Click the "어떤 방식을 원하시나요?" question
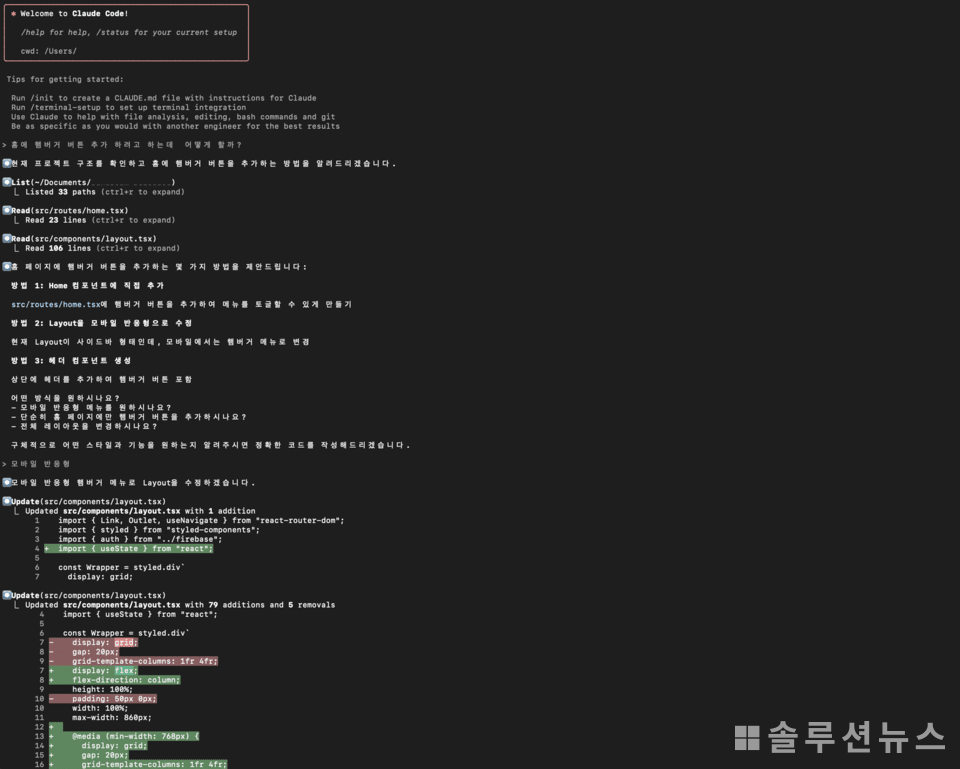The width and height of the screenshot is (960, 769). [65, 398]
